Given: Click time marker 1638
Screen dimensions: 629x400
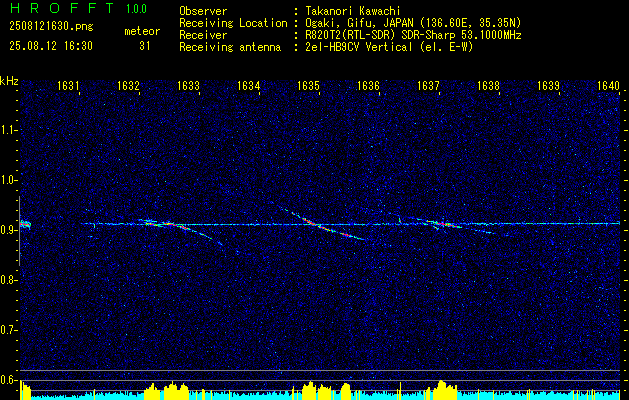Looking at the screenshot, I should pyautogui.click(x=489, y=85).
